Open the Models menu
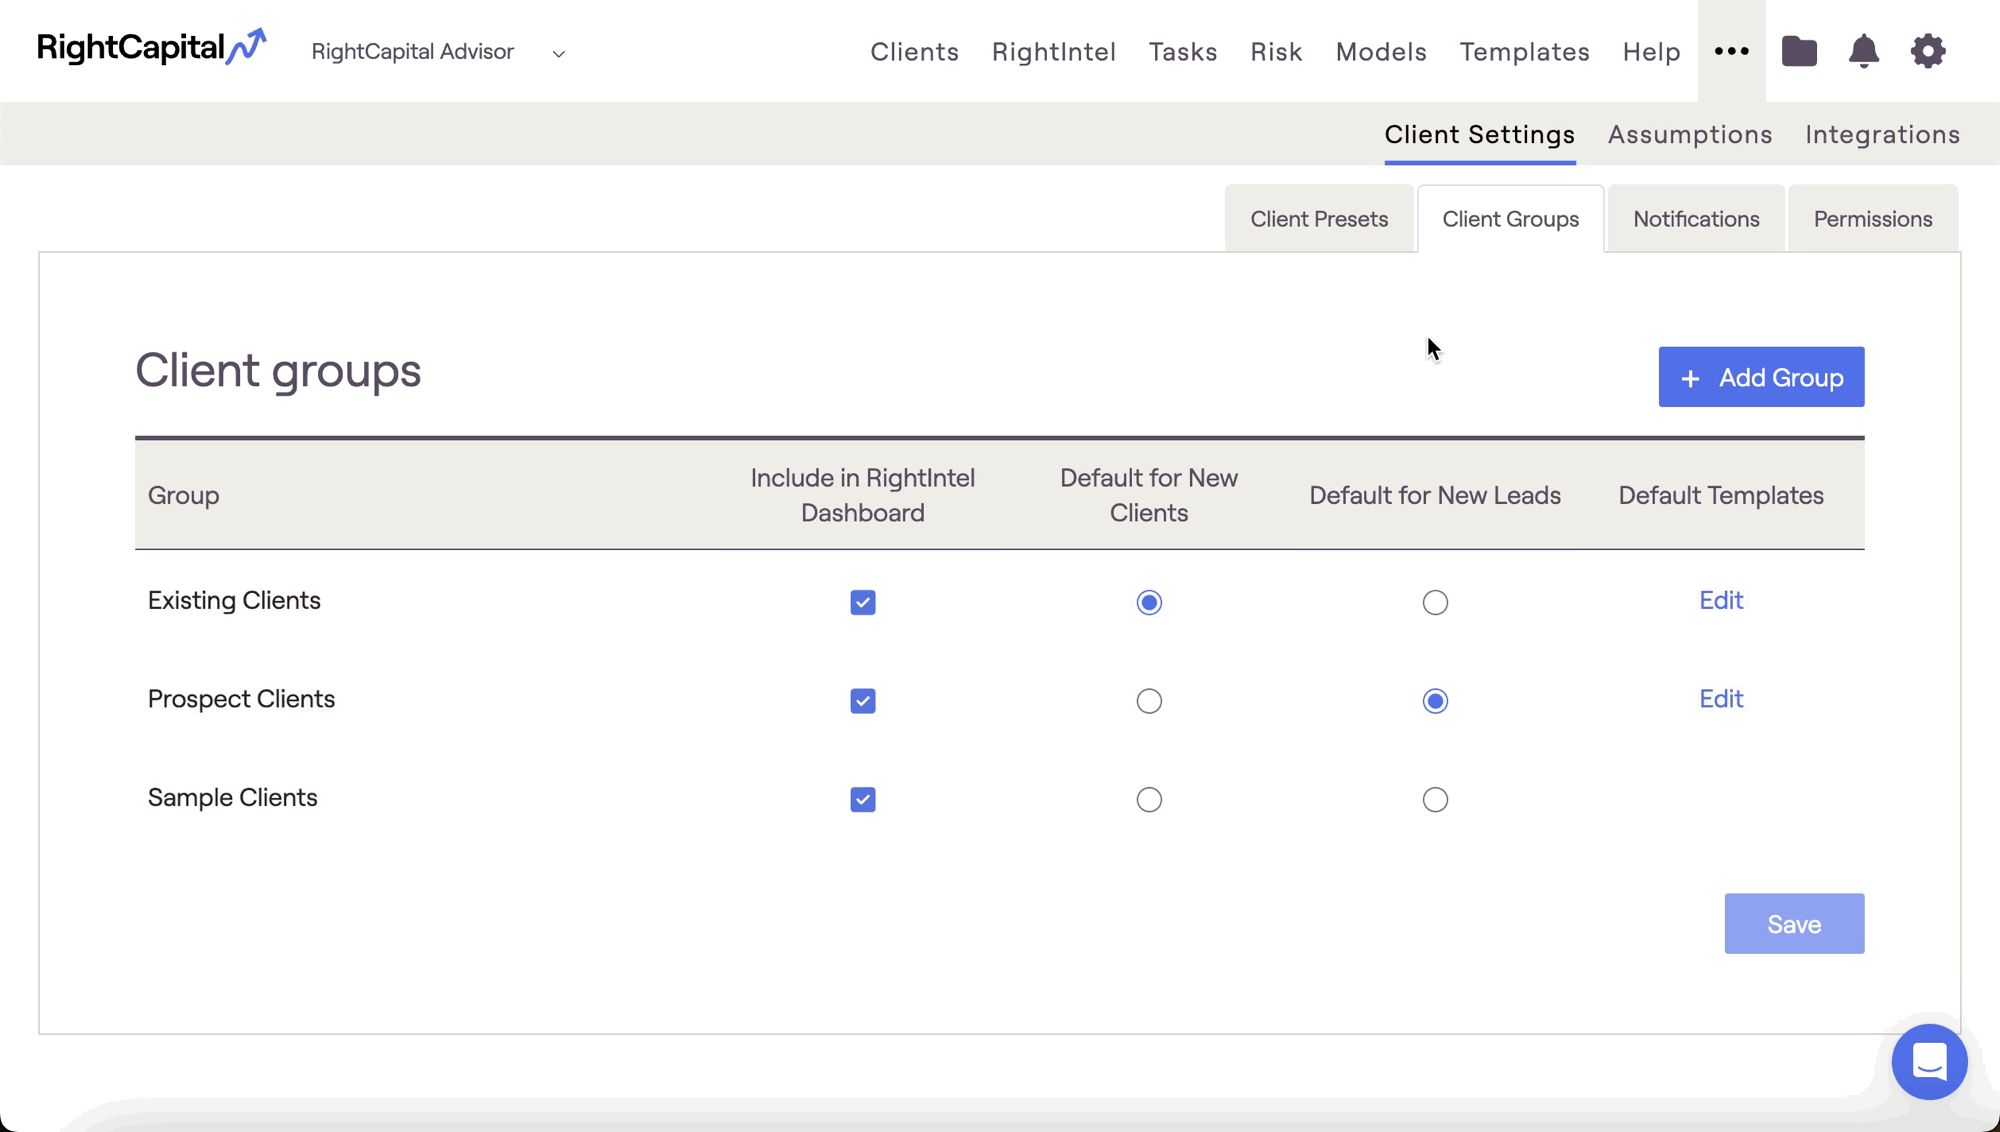Image resolution: width=2000 pixels, height=1132 pixels. (1381, 51)
